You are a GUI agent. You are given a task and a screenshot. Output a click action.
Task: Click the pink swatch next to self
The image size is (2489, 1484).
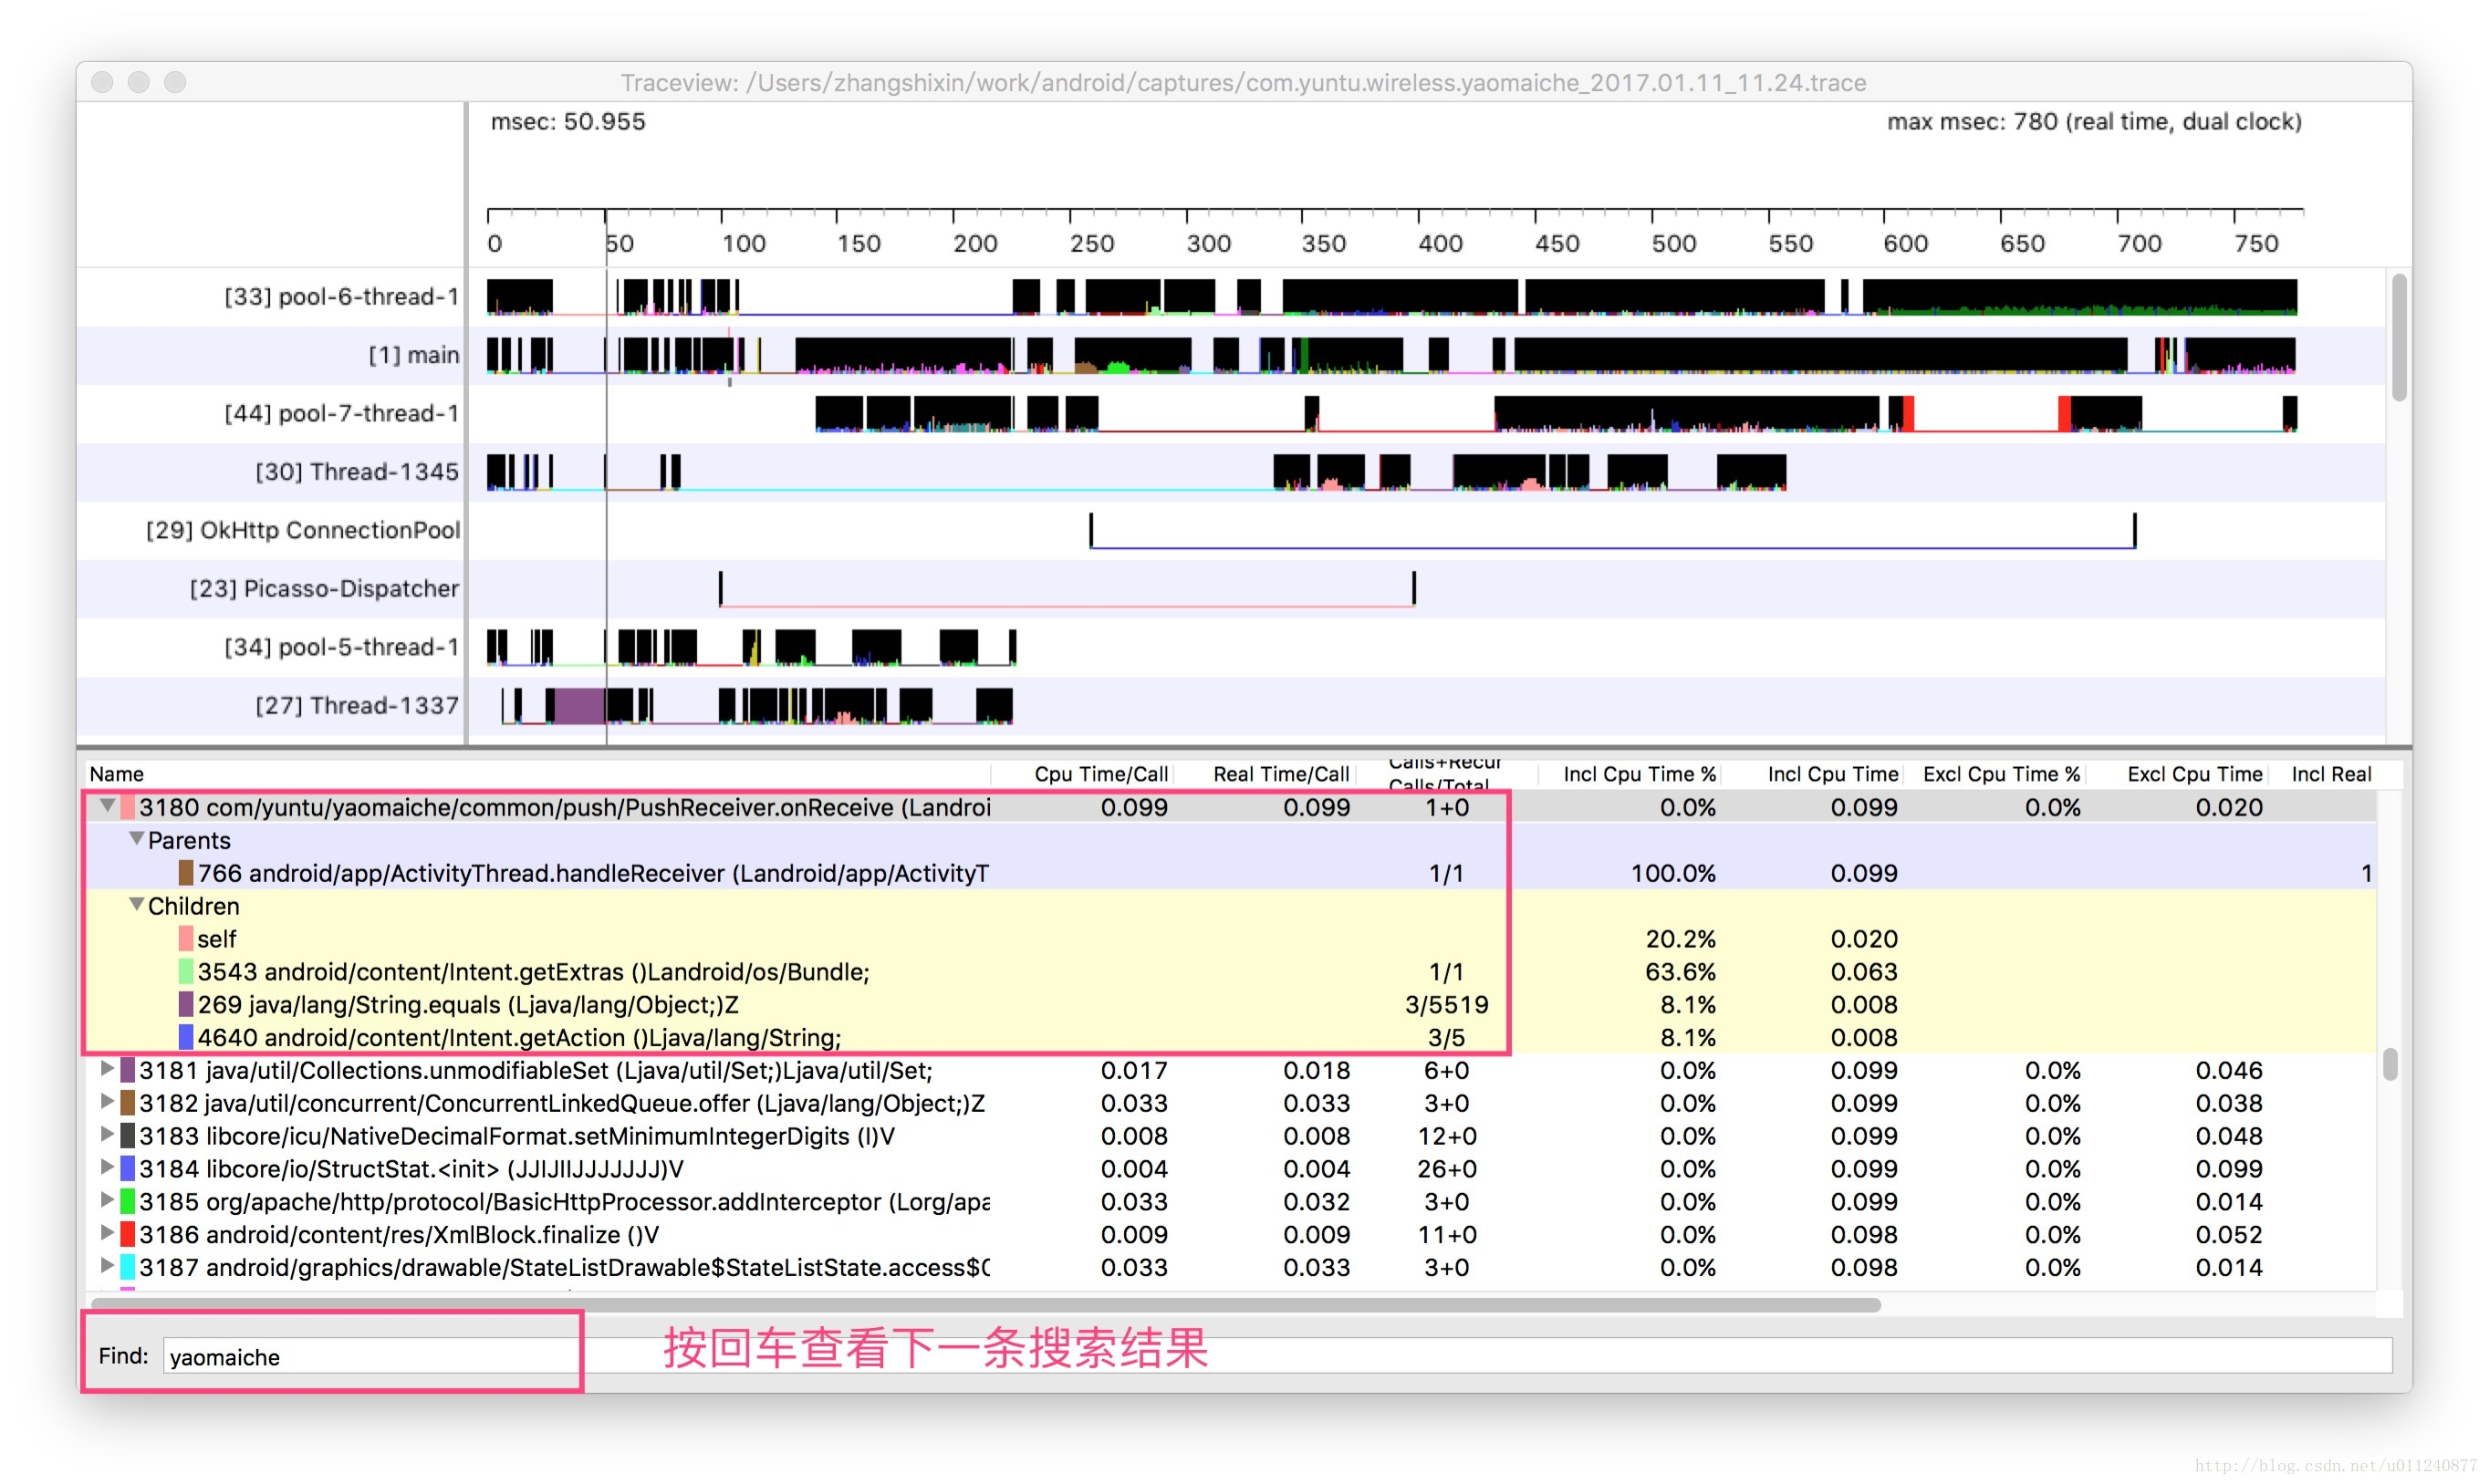(185, 938)
